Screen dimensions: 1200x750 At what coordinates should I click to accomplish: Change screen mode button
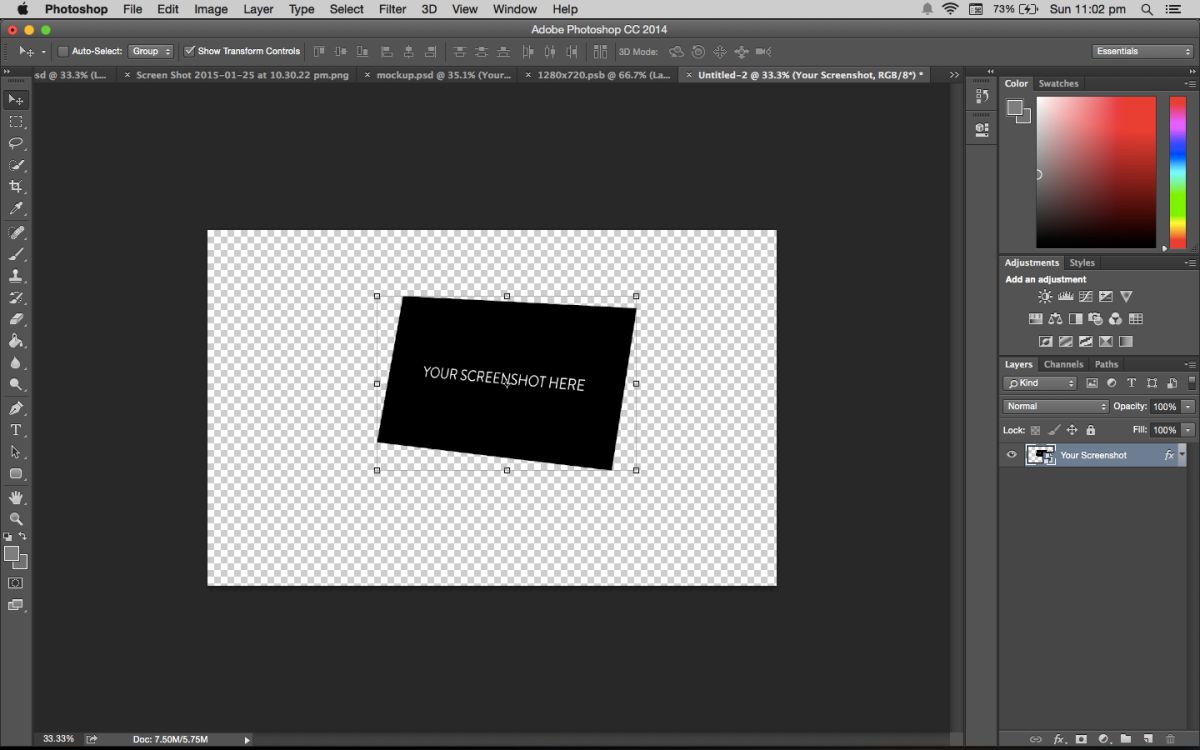coord(16,605)
